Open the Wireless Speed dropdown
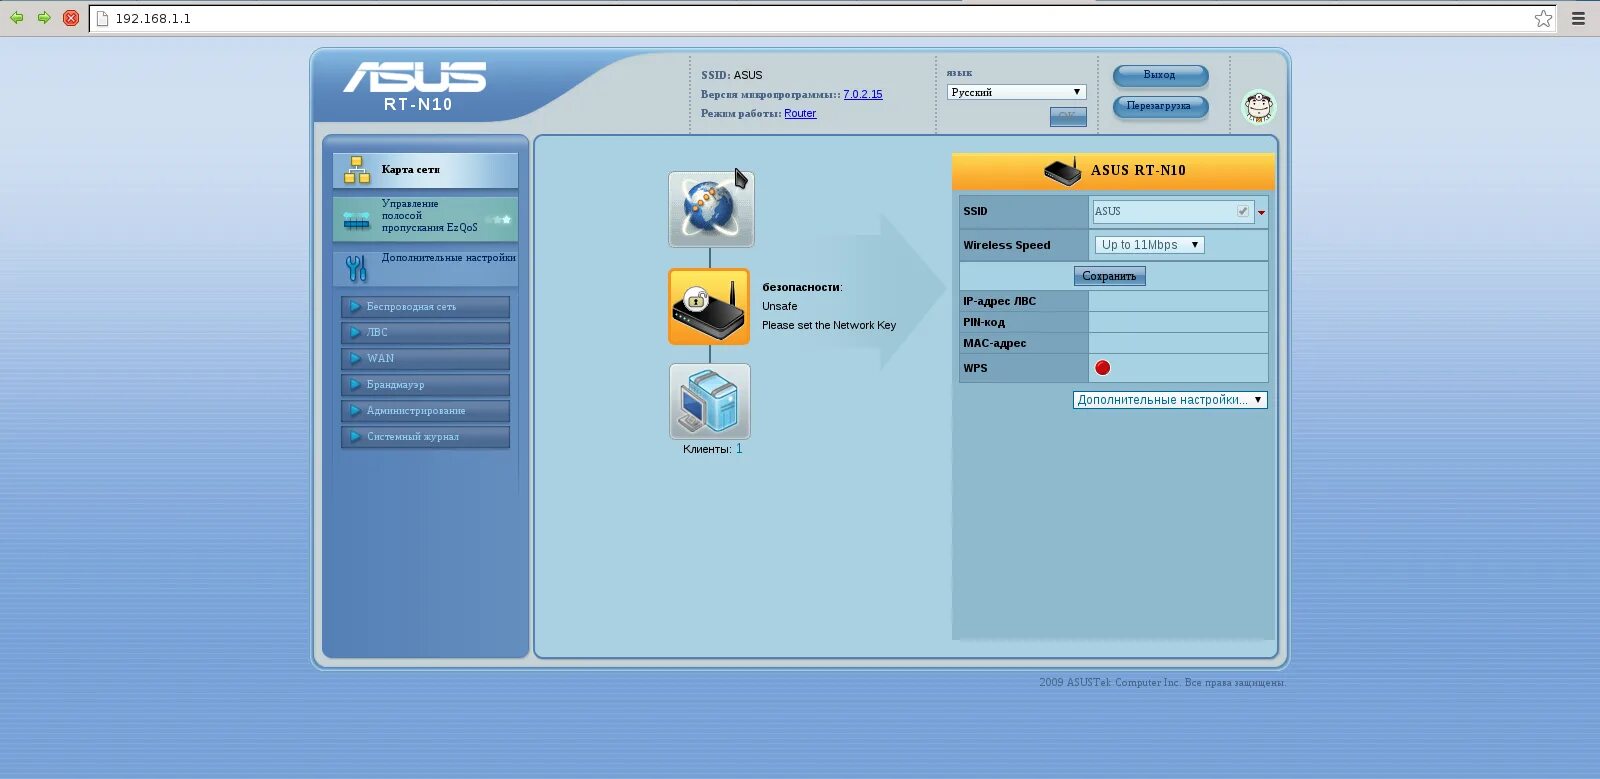The height and width of the screenshot is (779, 1600). [1149, 245]
